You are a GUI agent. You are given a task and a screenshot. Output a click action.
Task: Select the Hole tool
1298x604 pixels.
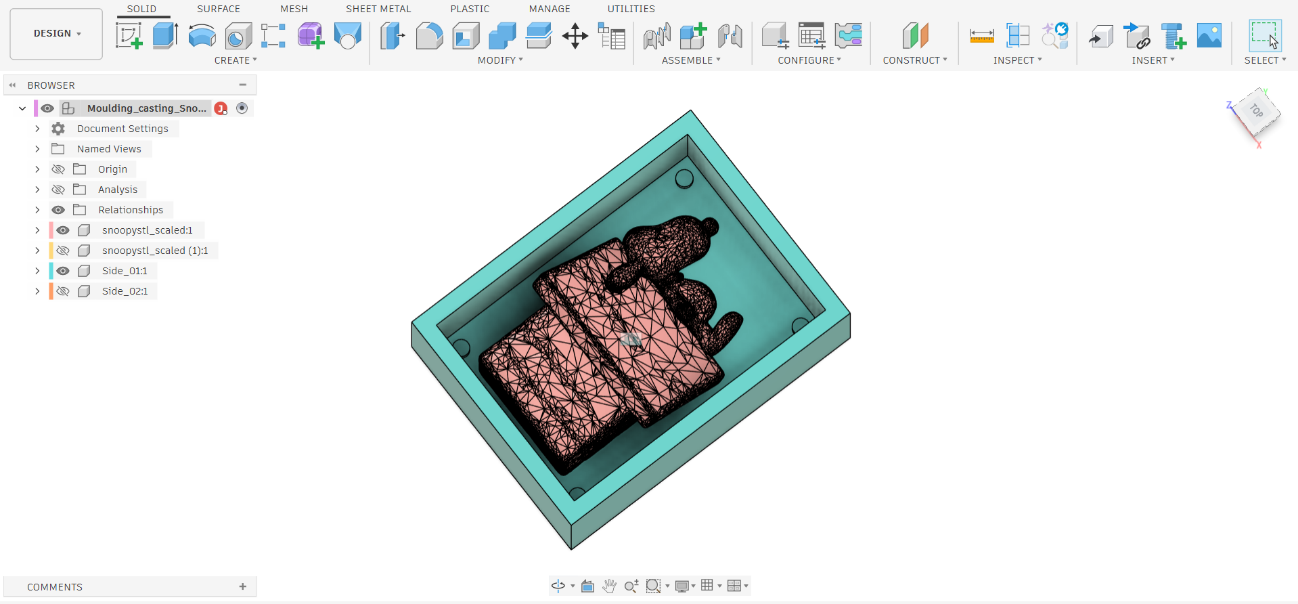tap(238, 36)
